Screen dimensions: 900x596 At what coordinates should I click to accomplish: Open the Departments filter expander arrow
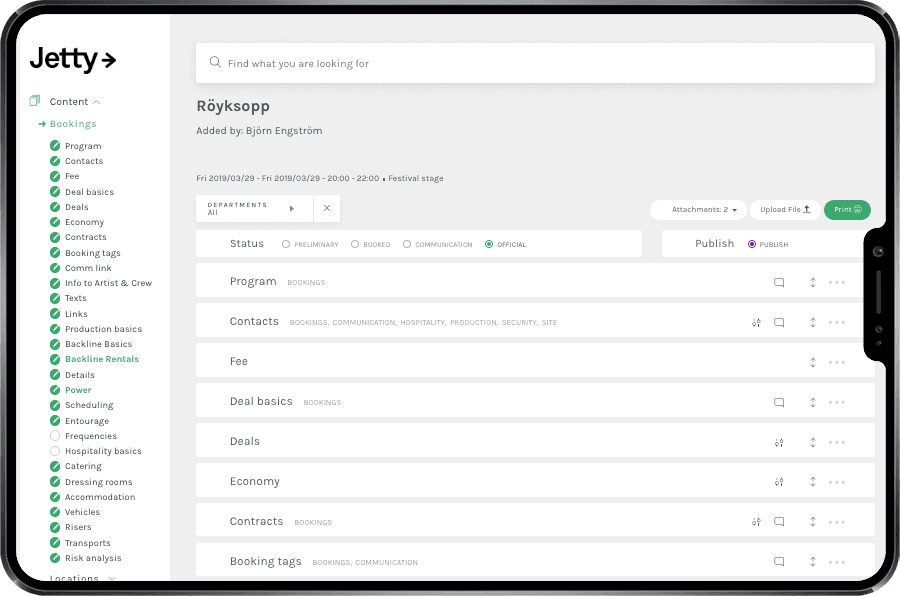(x=291, y=209)
